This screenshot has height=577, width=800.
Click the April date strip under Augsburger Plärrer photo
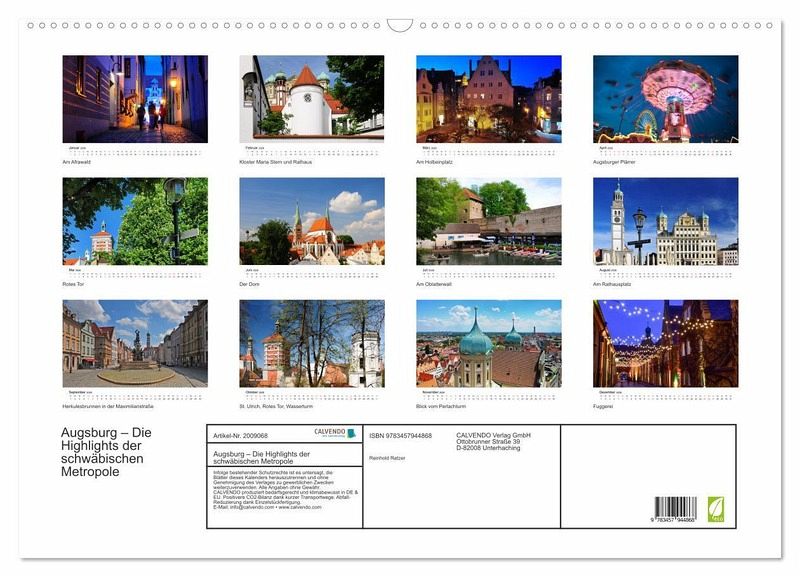(x=666, y=151)
